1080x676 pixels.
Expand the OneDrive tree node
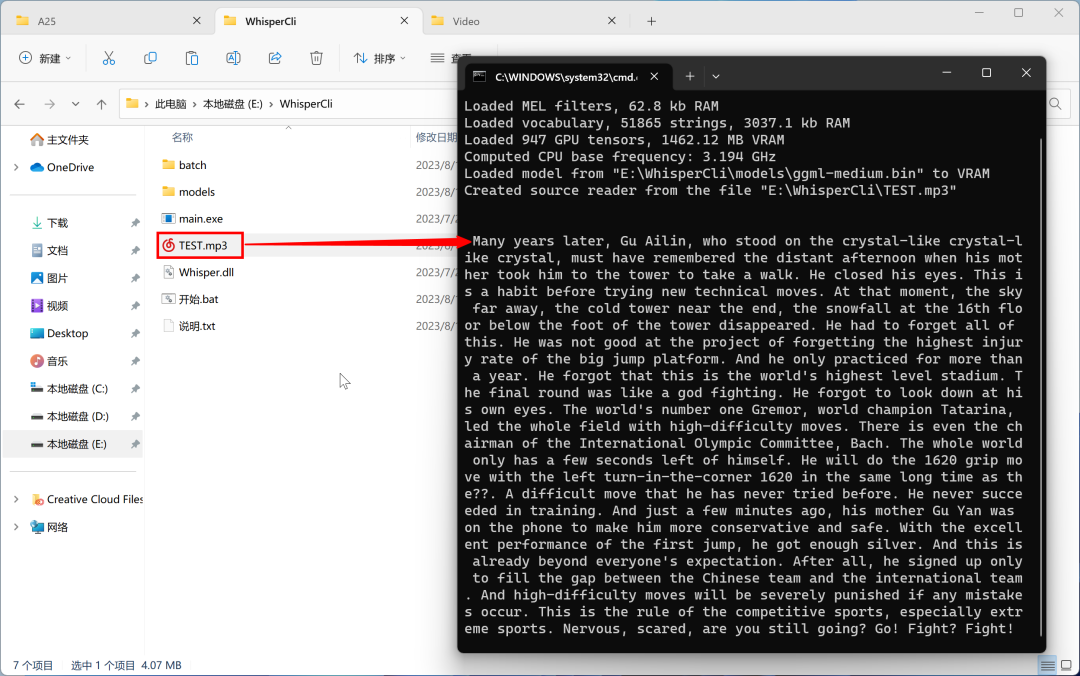[x=16, y=167]
